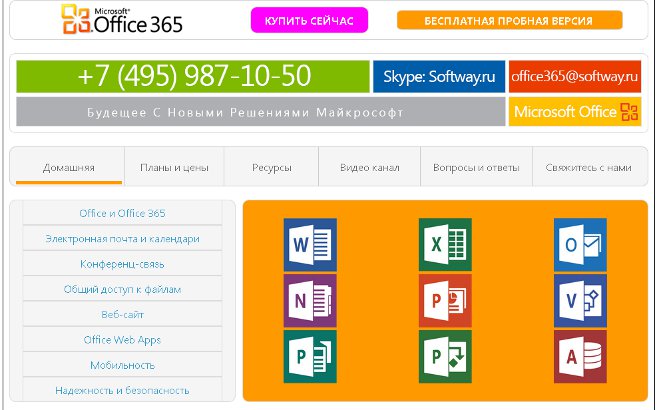Viewport: 657px width, 410px height.
Task: Click the Office Web Apps link
Action: point(122,340)
